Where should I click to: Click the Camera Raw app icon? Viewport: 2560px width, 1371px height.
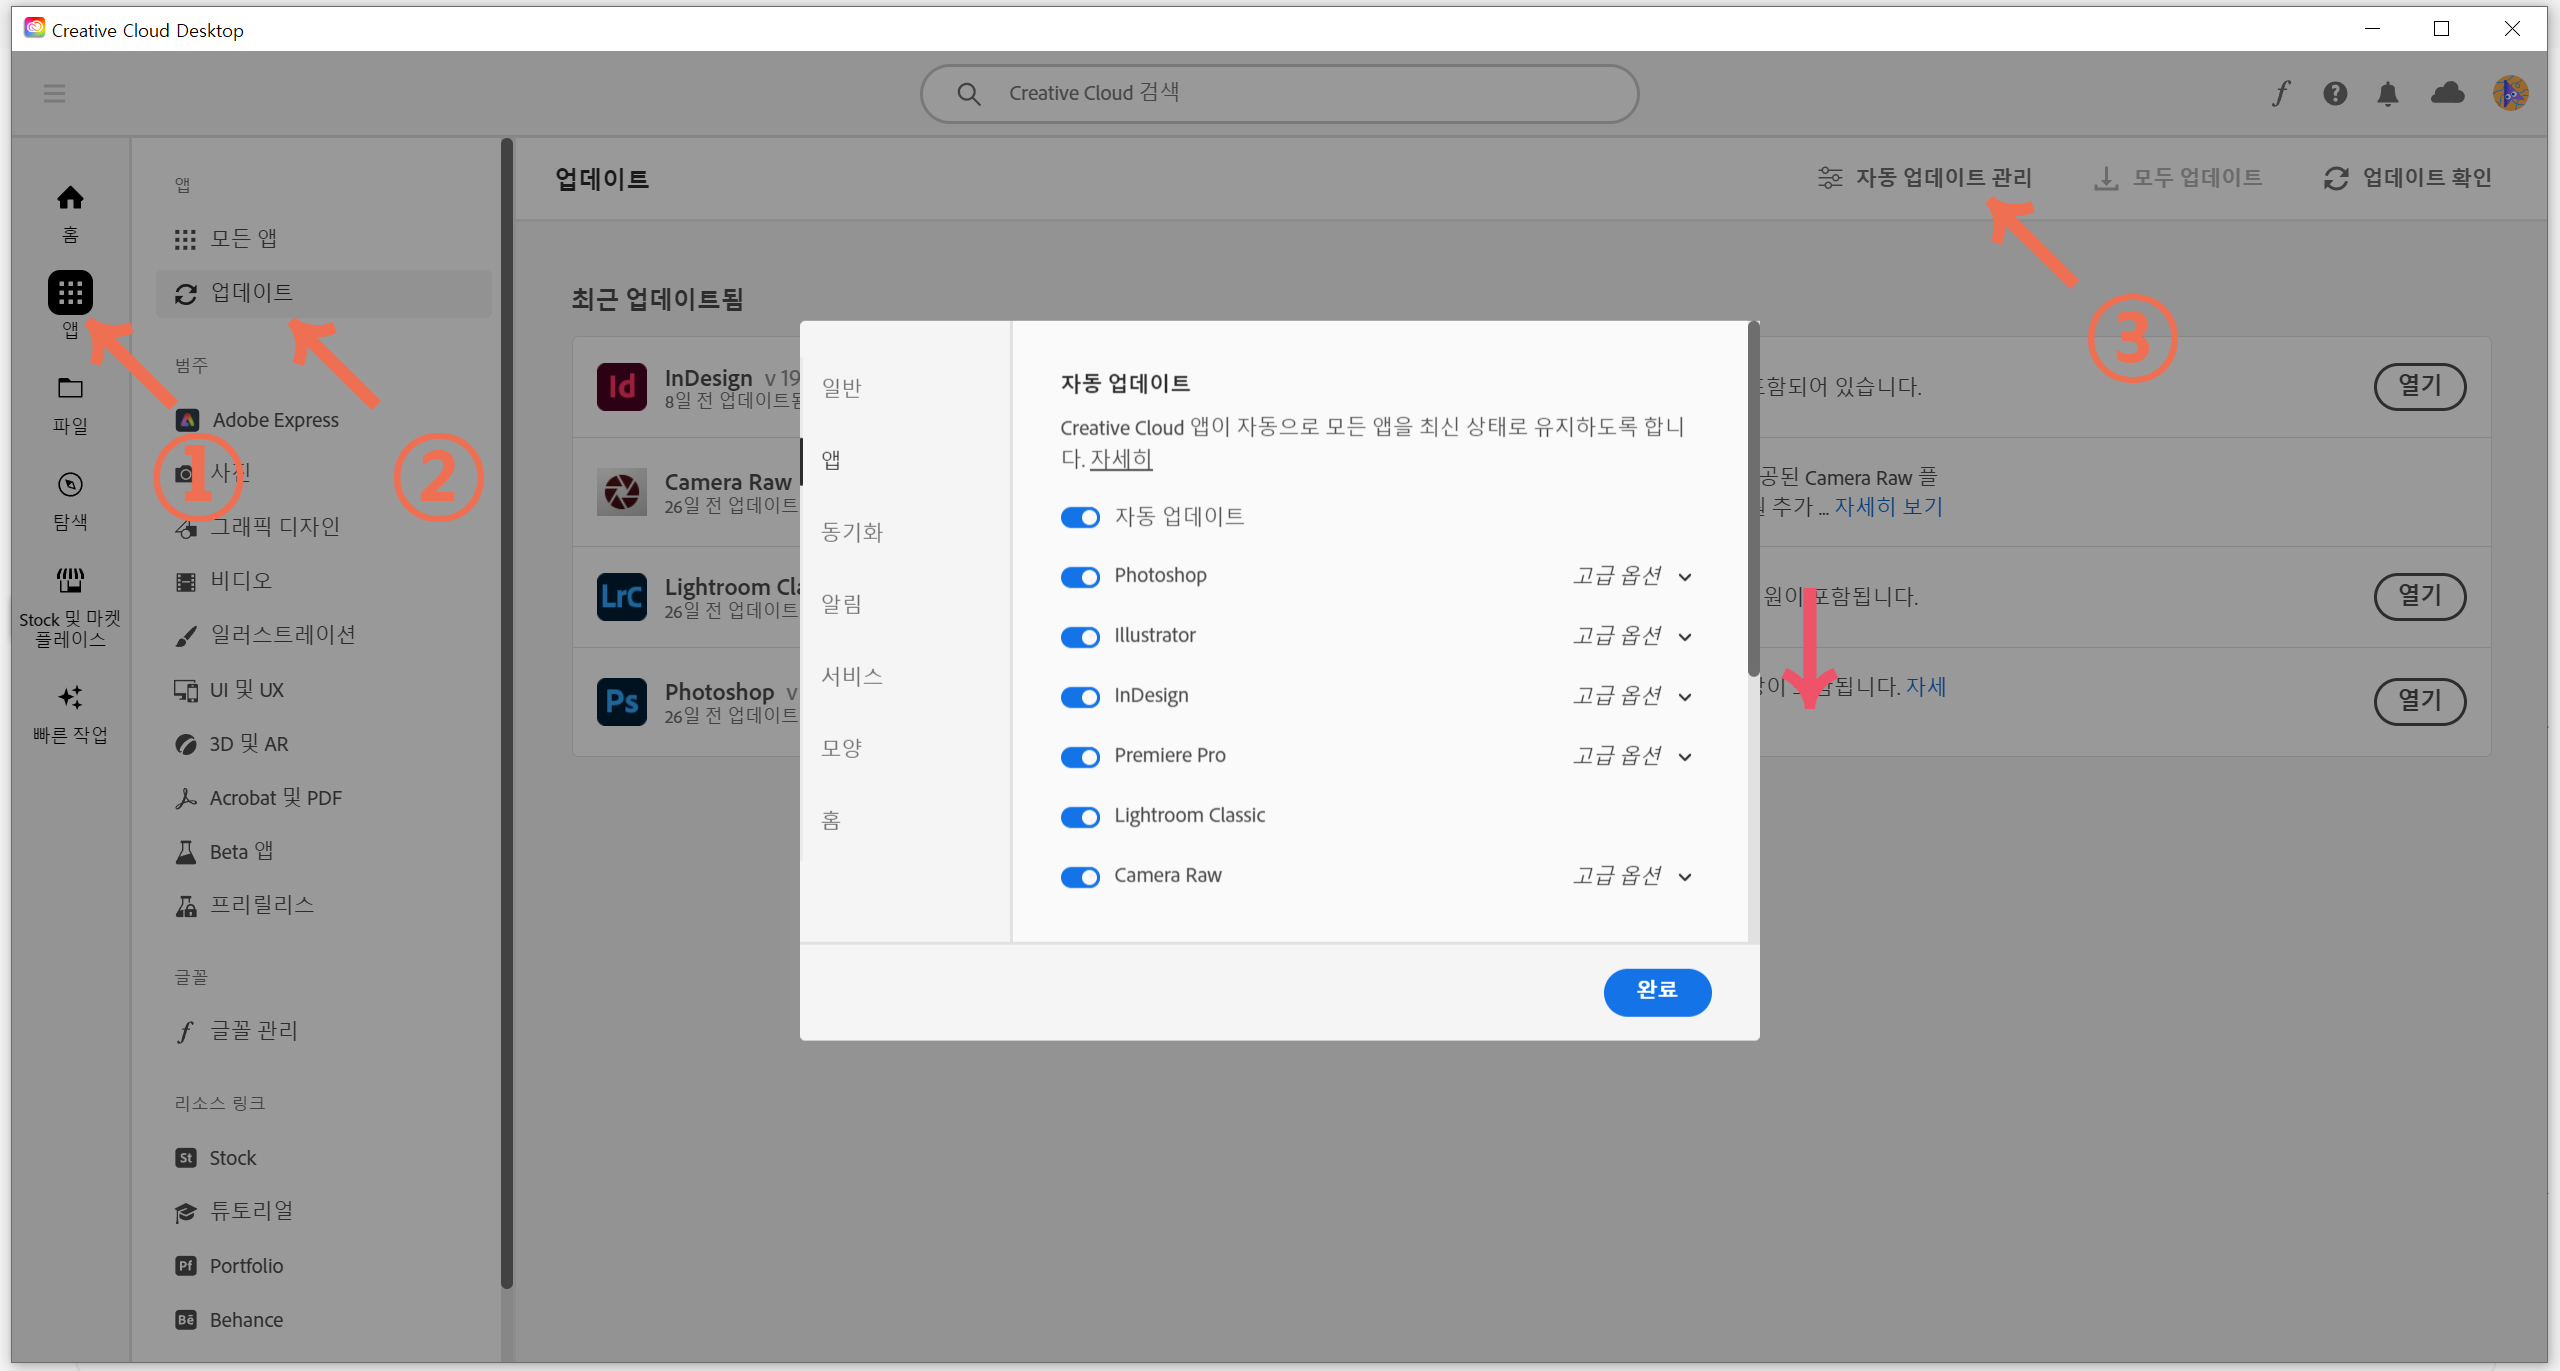tap(622, 491)
